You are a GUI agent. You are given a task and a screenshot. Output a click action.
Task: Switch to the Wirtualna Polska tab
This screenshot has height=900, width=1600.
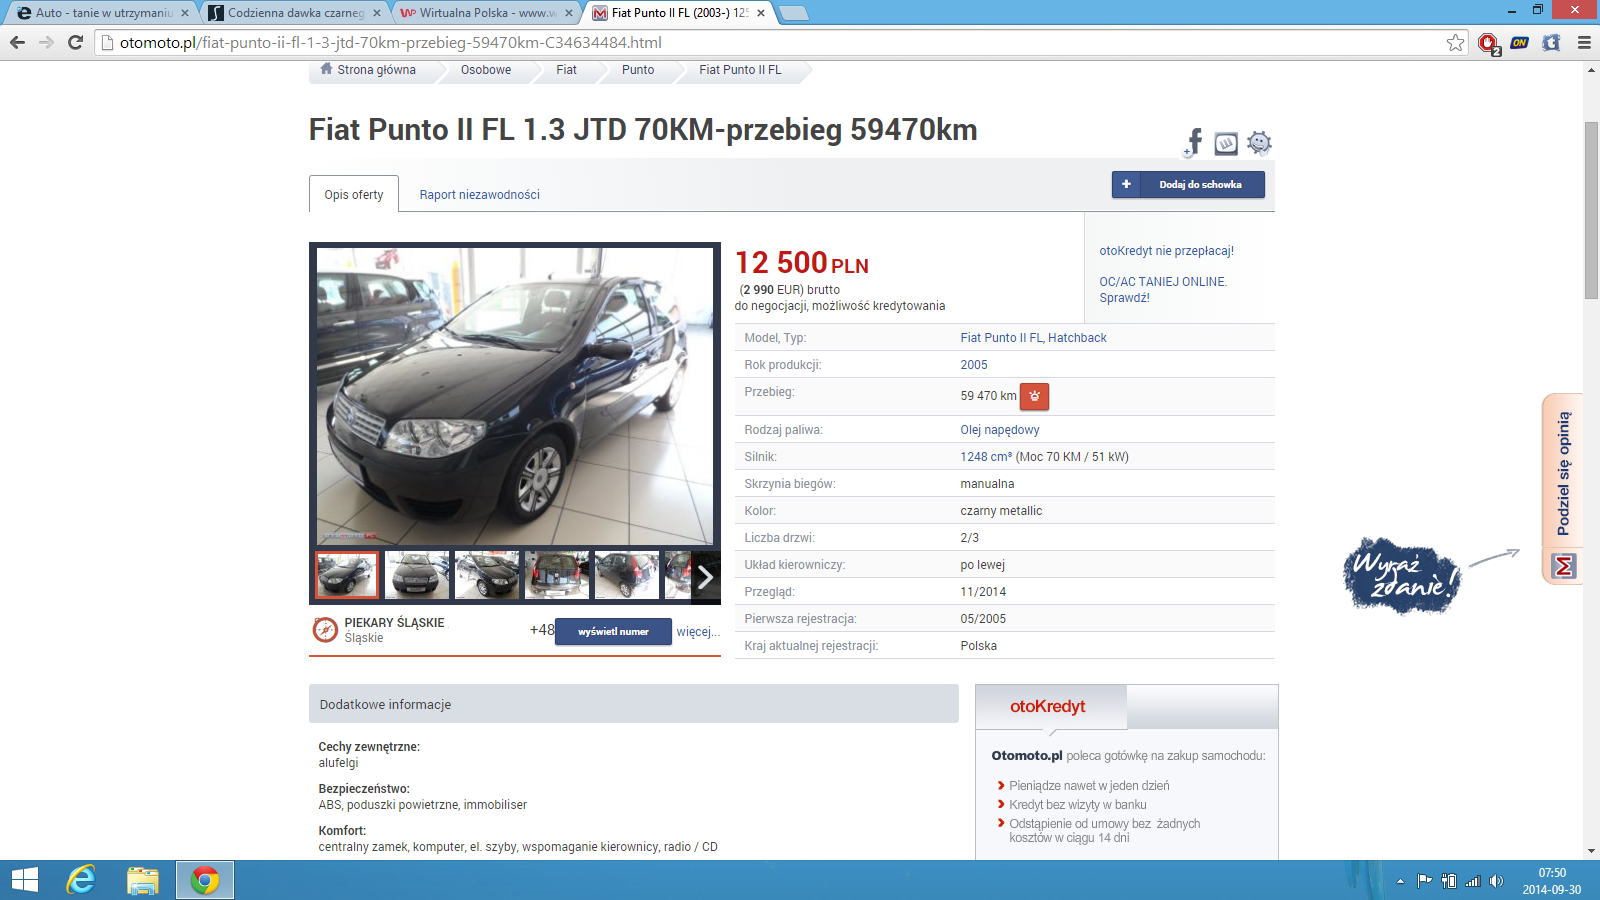tap(487, 13)
